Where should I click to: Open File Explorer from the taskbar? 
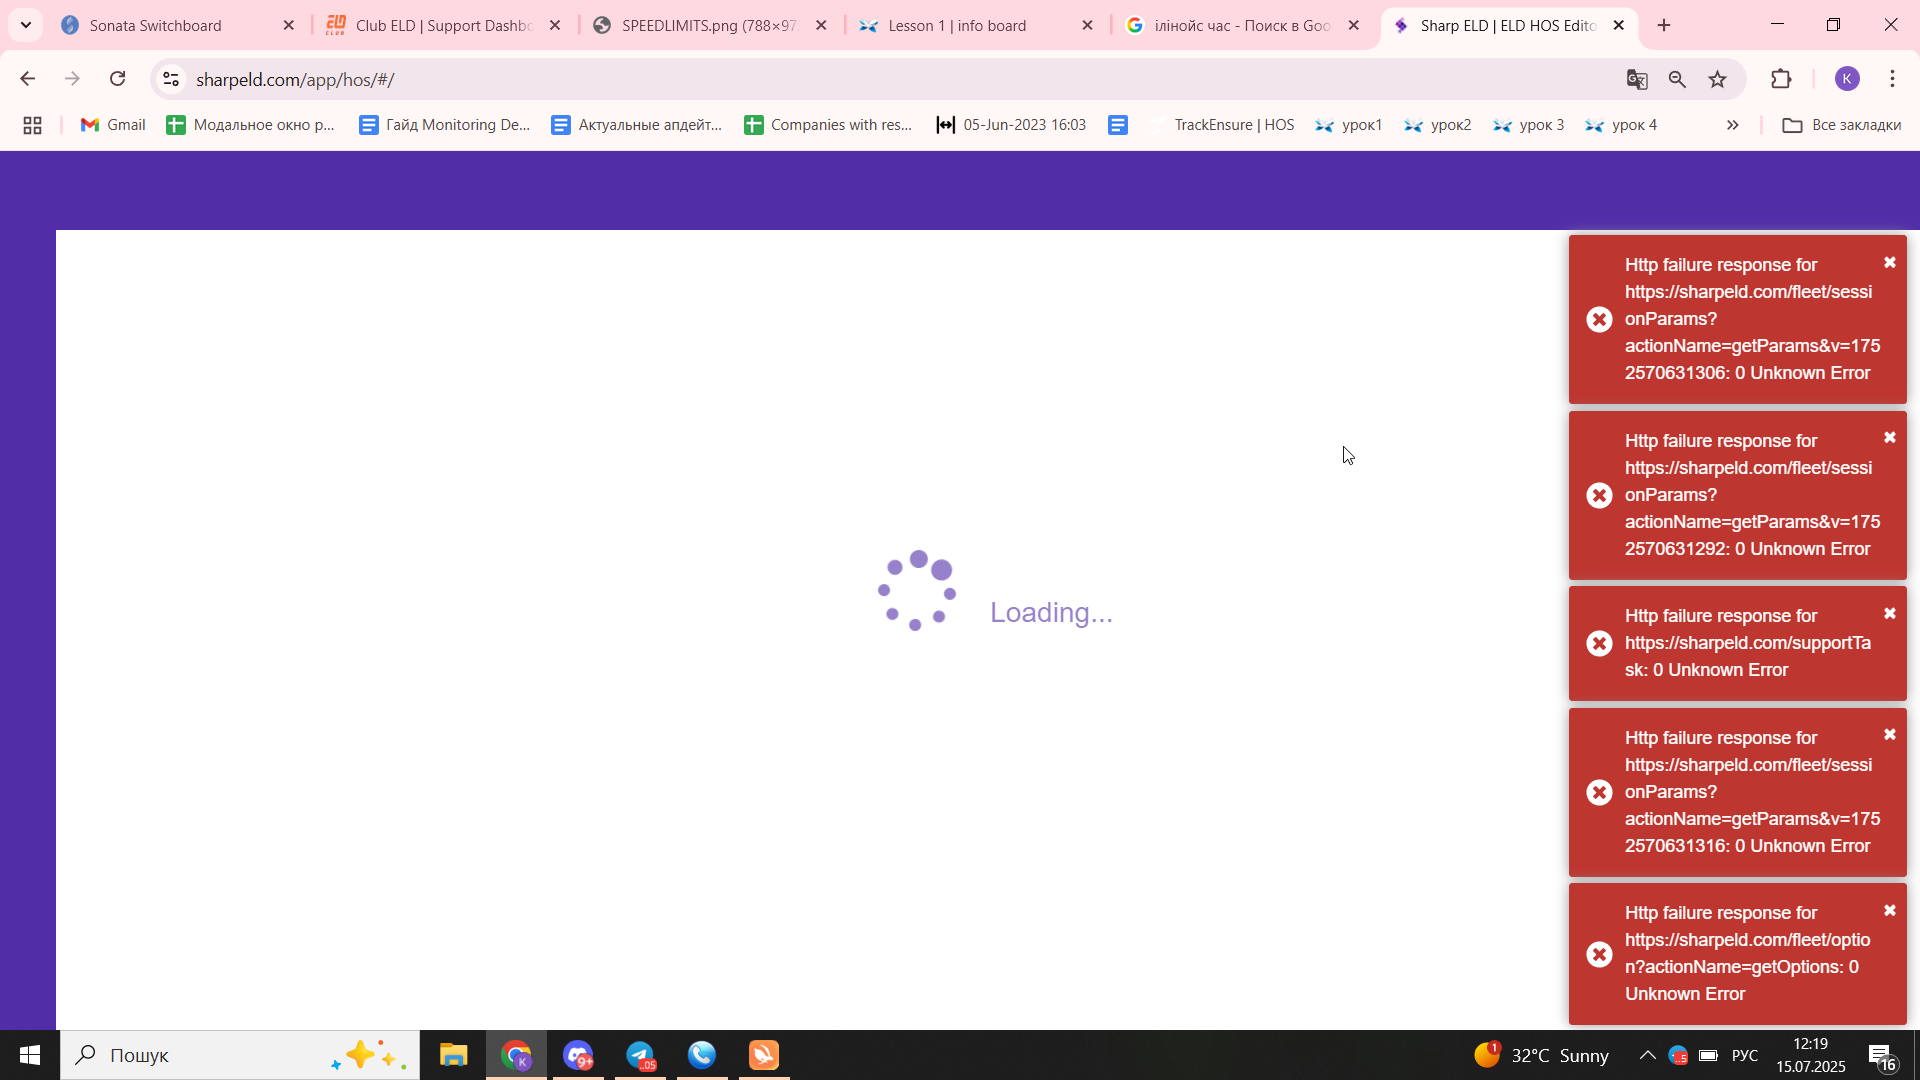[453, 1055]
